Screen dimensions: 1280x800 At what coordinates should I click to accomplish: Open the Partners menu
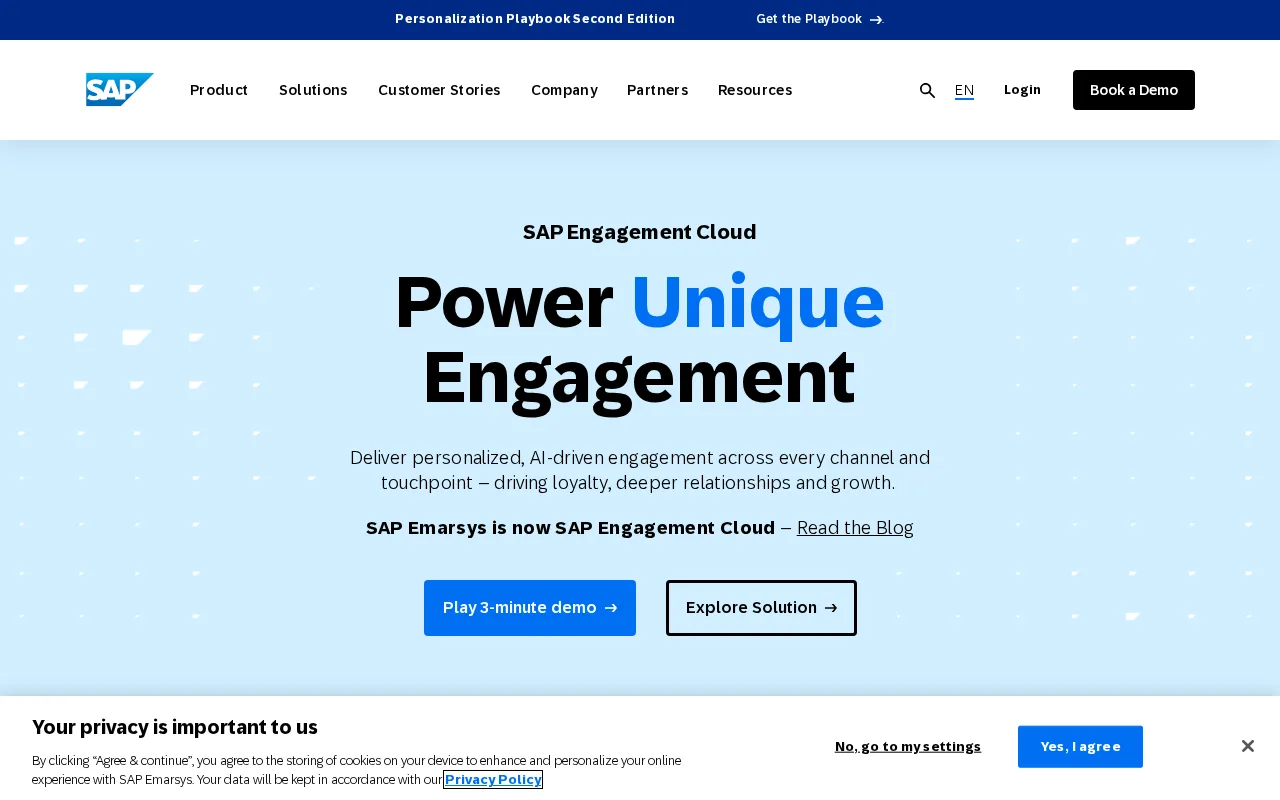point(657,90)
